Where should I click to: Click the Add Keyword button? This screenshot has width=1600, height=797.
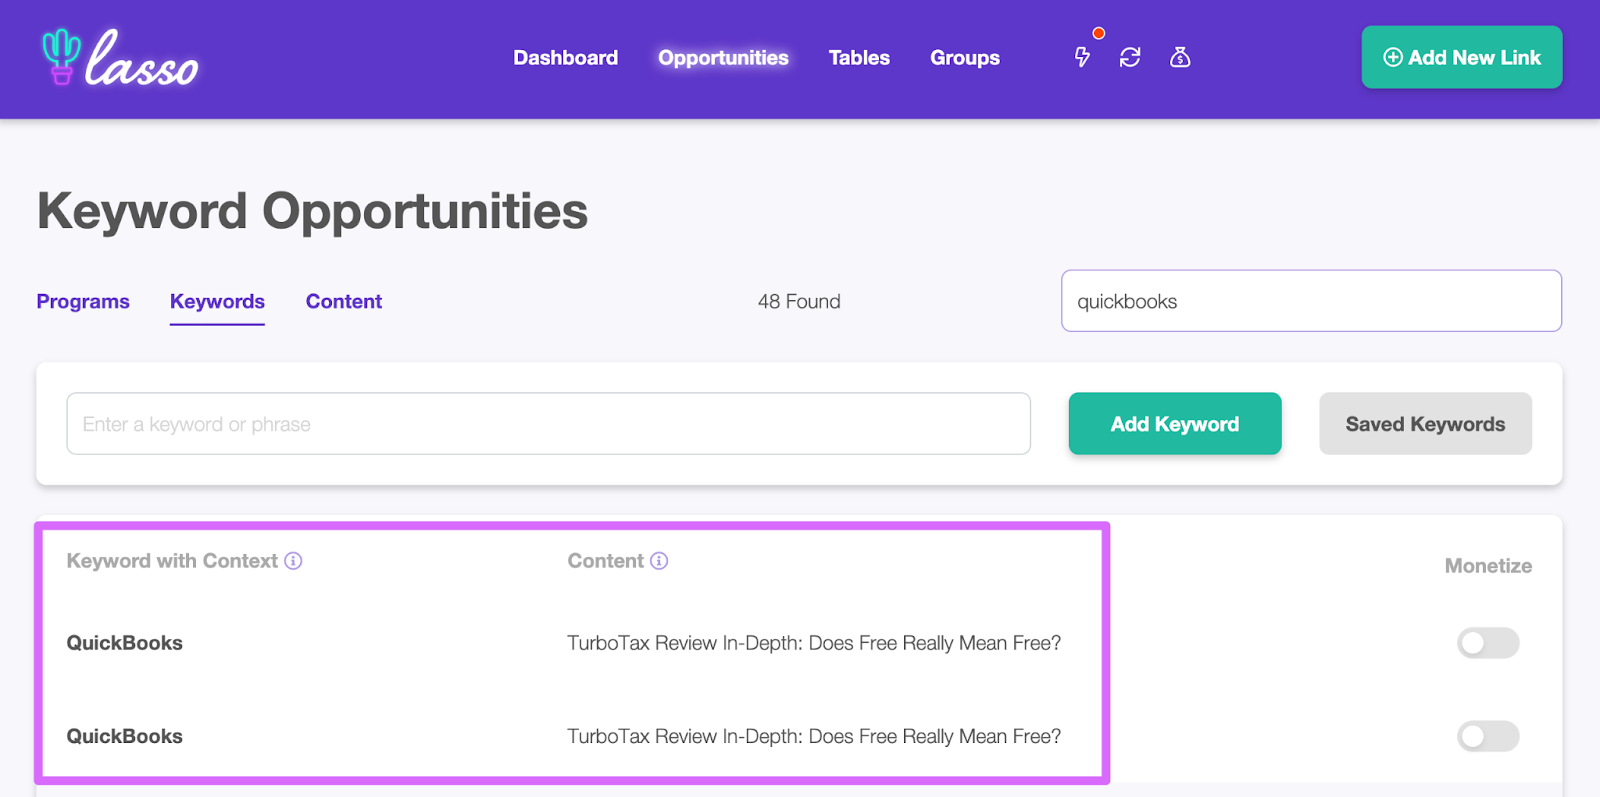pyautogui.click(x=1175, y=424)
